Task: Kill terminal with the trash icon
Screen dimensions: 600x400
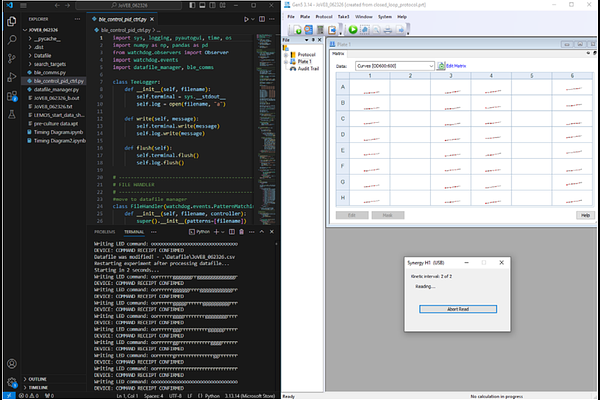Action: 241,232
